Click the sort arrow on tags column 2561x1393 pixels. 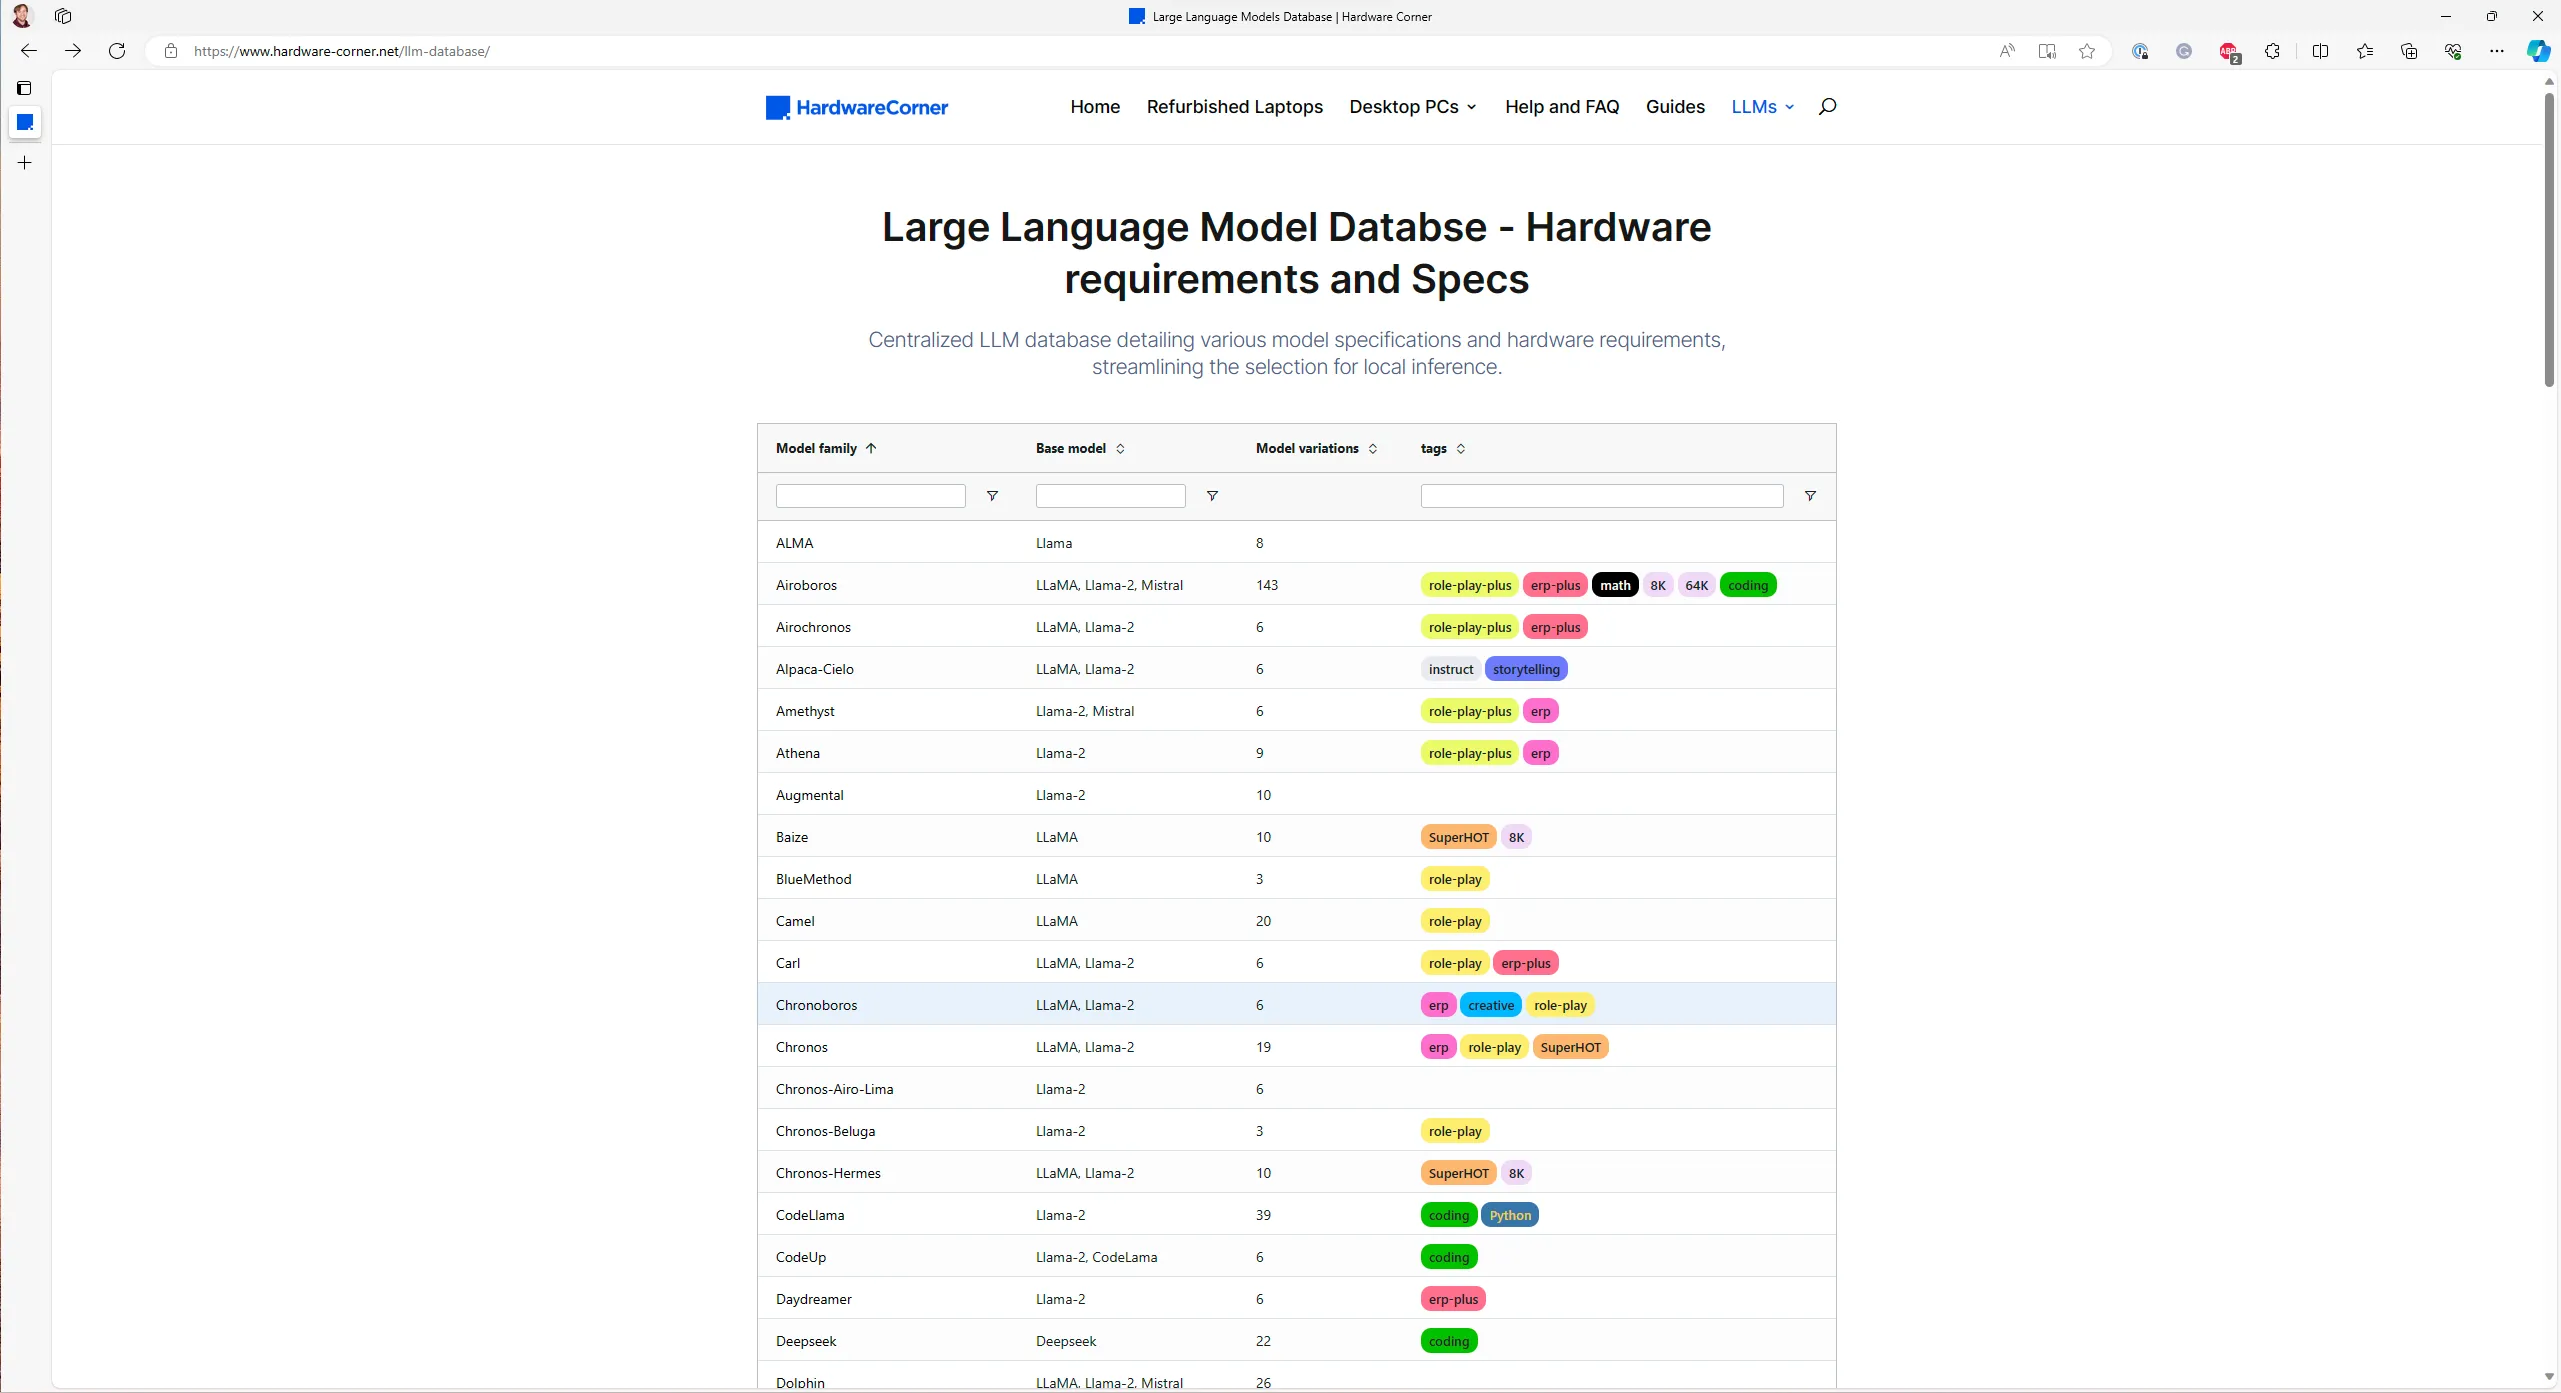pos(1460,448)
